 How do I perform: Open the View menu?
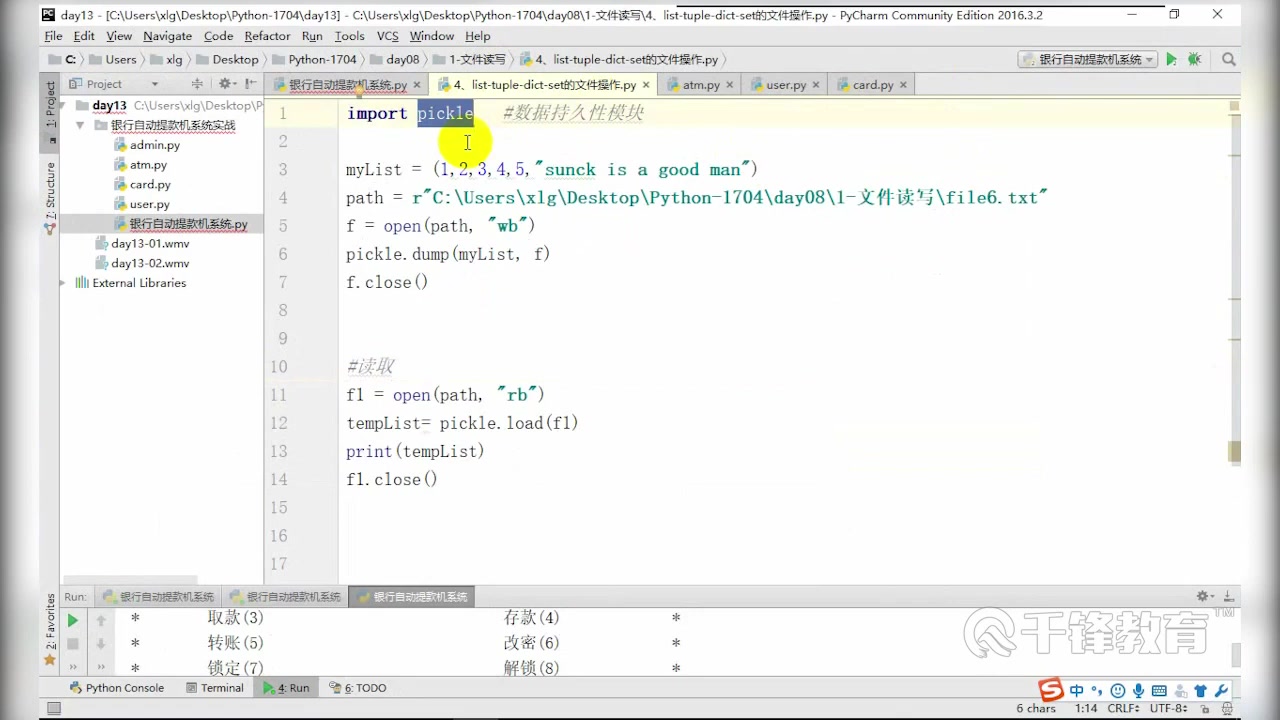(x=119, y=36)
